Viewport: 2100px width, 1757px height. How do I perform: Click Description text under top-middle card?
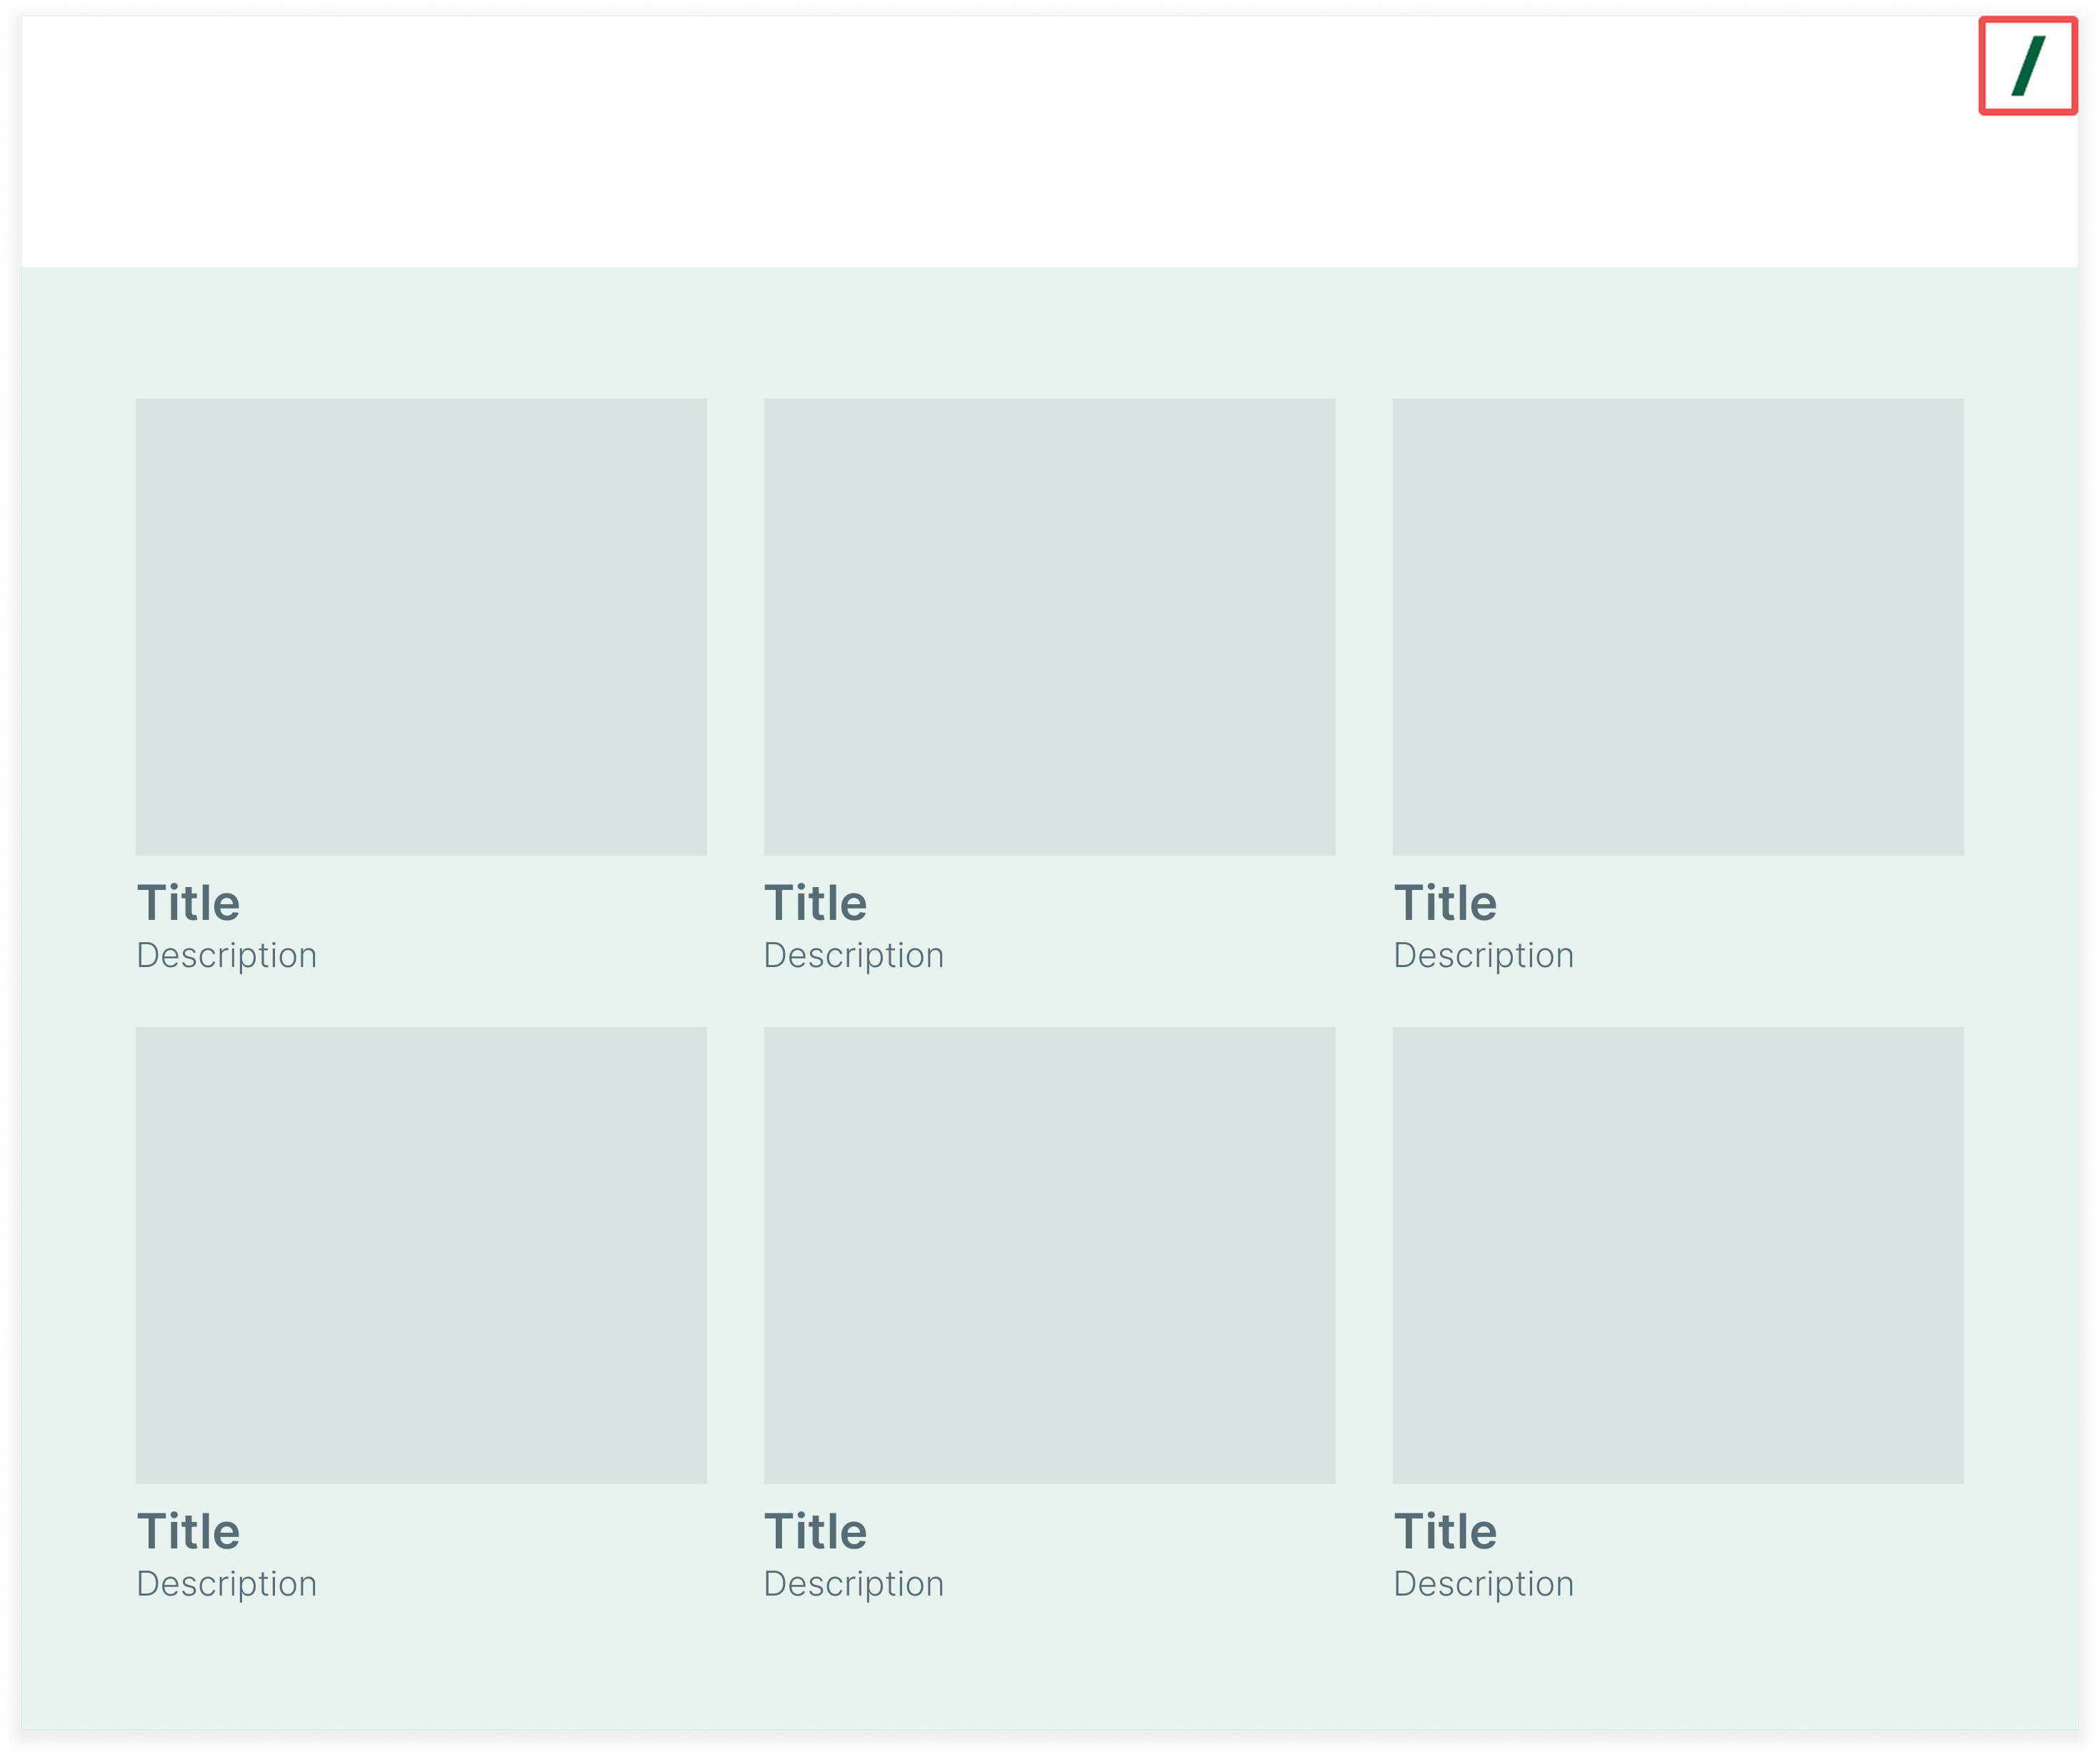click(x=853, y=955)
